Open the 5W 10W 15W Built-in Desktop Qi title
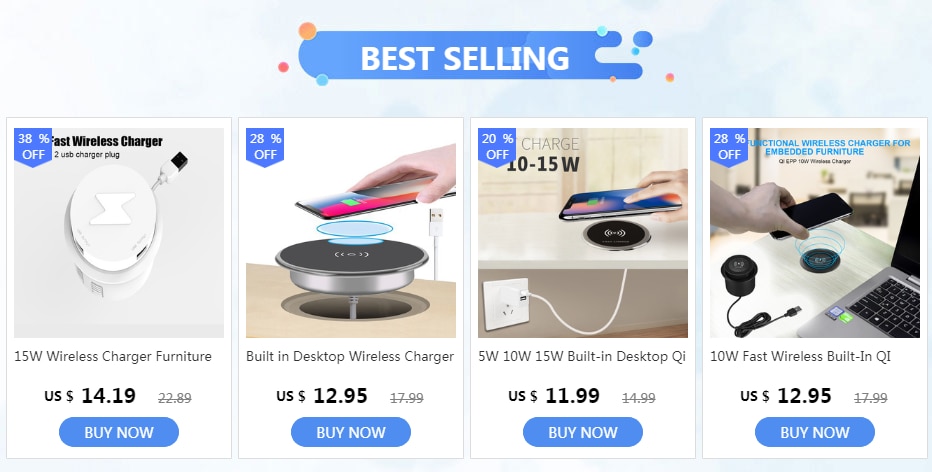Image resolution: width=932 pixels, height=472 pixels. (x=582, y=357)
